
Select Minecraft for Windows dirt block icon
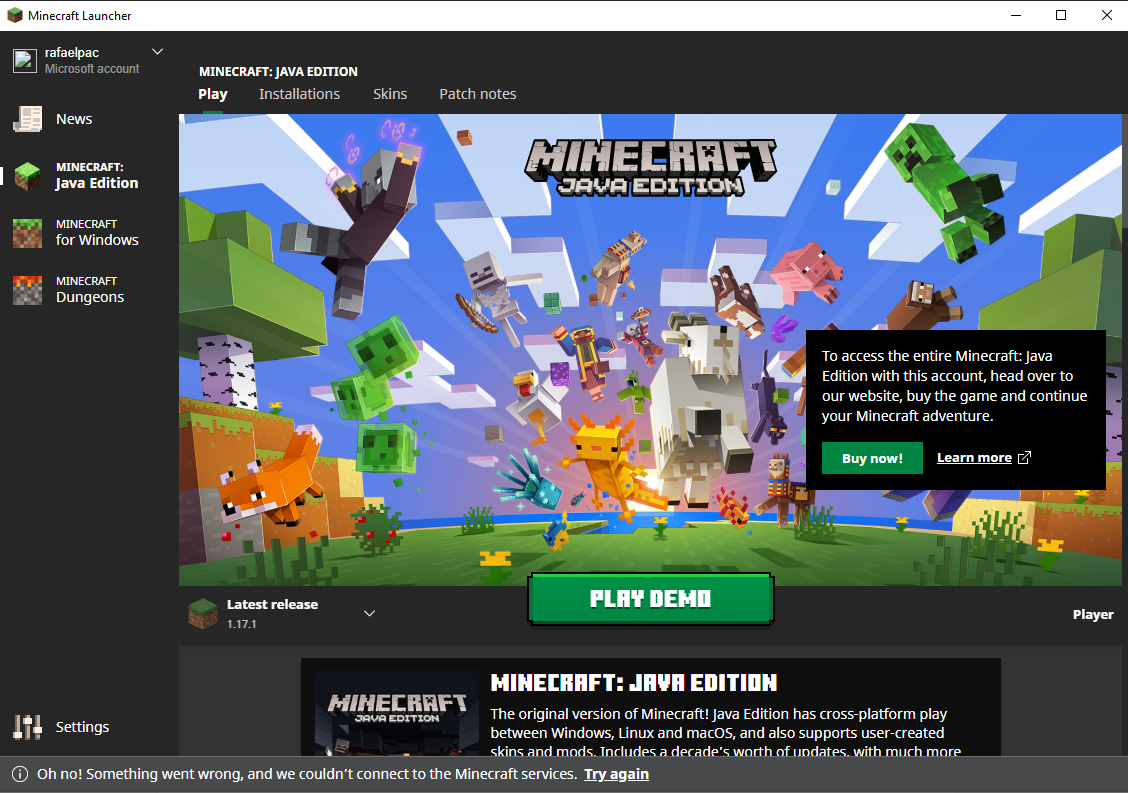pyautogui.click(x=27, y=233)
